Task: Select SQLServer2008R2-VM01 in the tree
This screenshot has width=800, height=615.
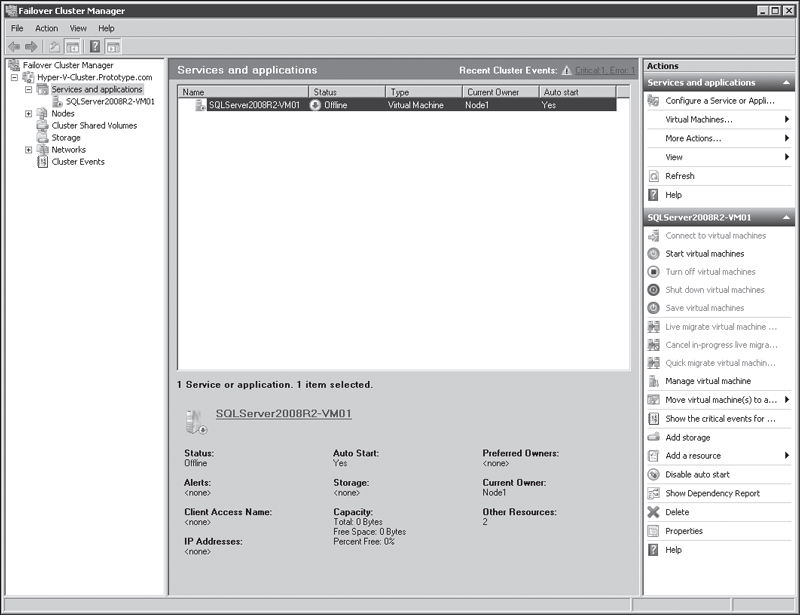Action: [x=110, y=102]
